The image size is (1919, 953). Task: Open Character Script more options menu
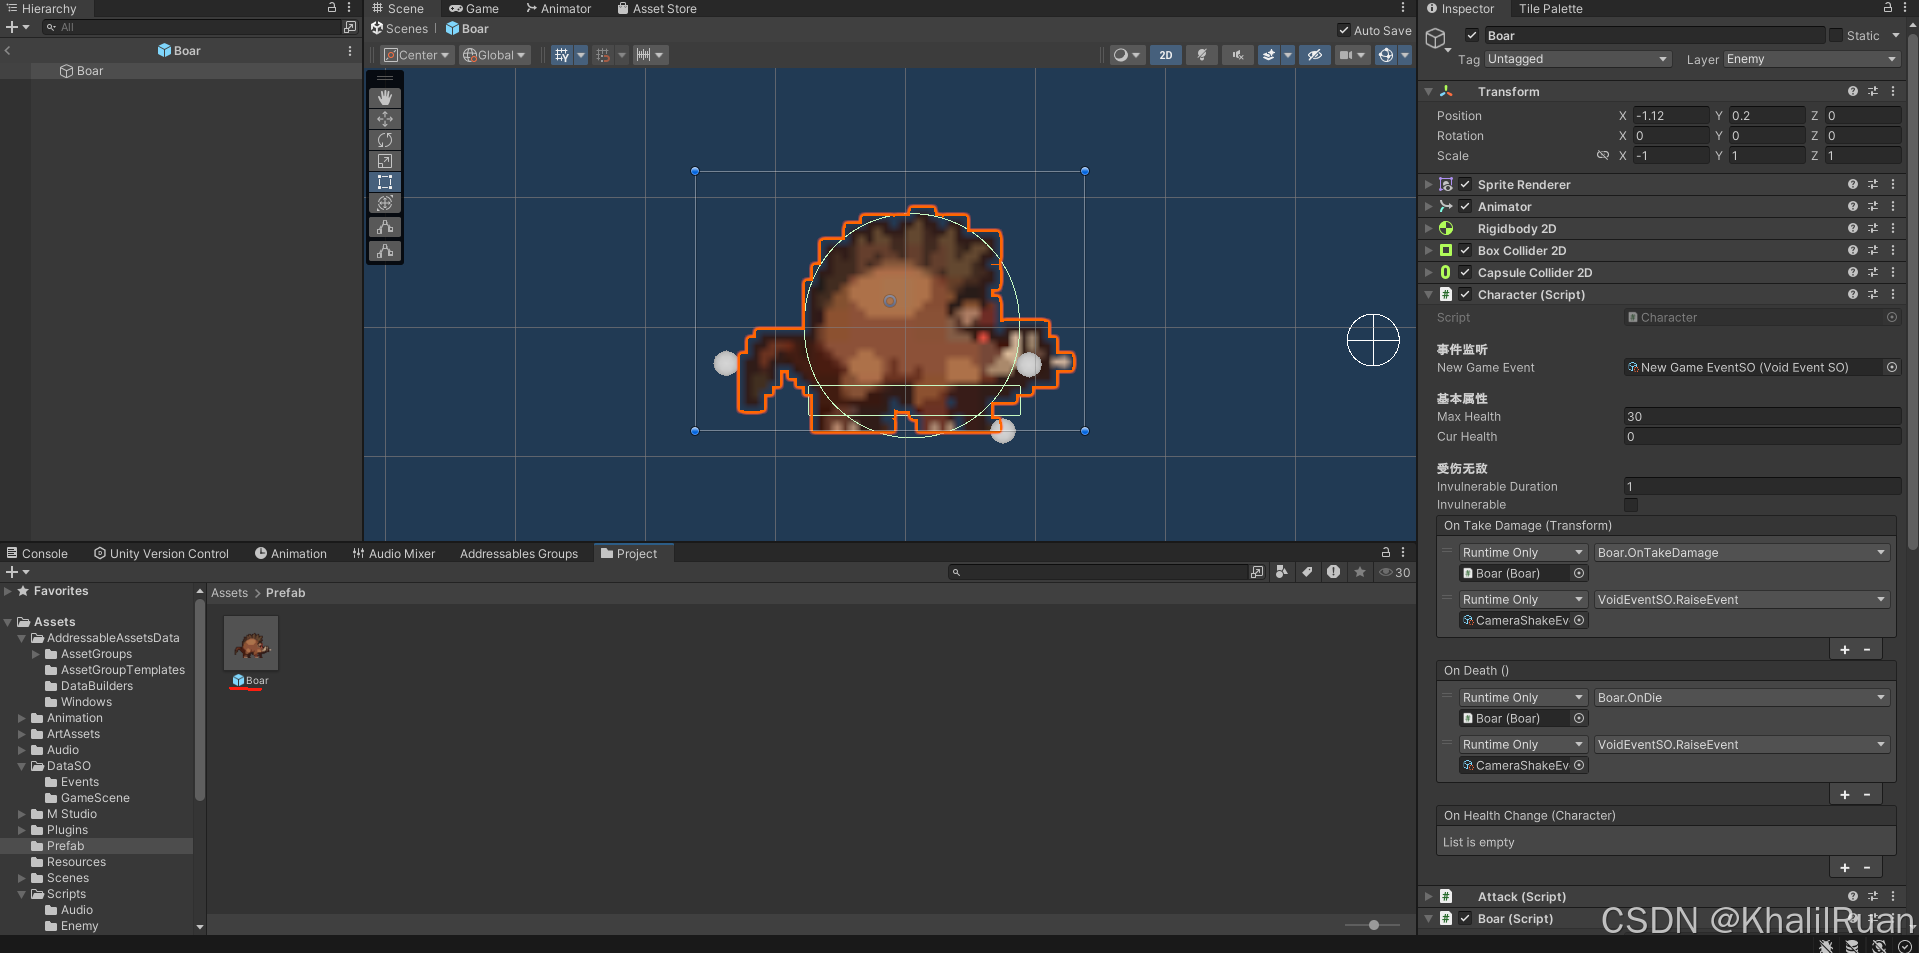point(1893,294)
